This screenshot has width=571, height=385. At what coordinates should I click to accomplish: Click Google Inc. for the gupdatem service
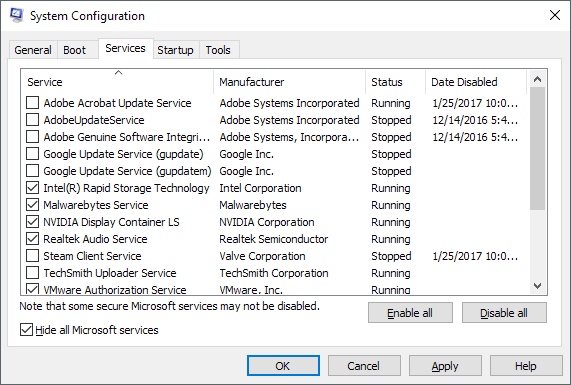tap(246, 171)
